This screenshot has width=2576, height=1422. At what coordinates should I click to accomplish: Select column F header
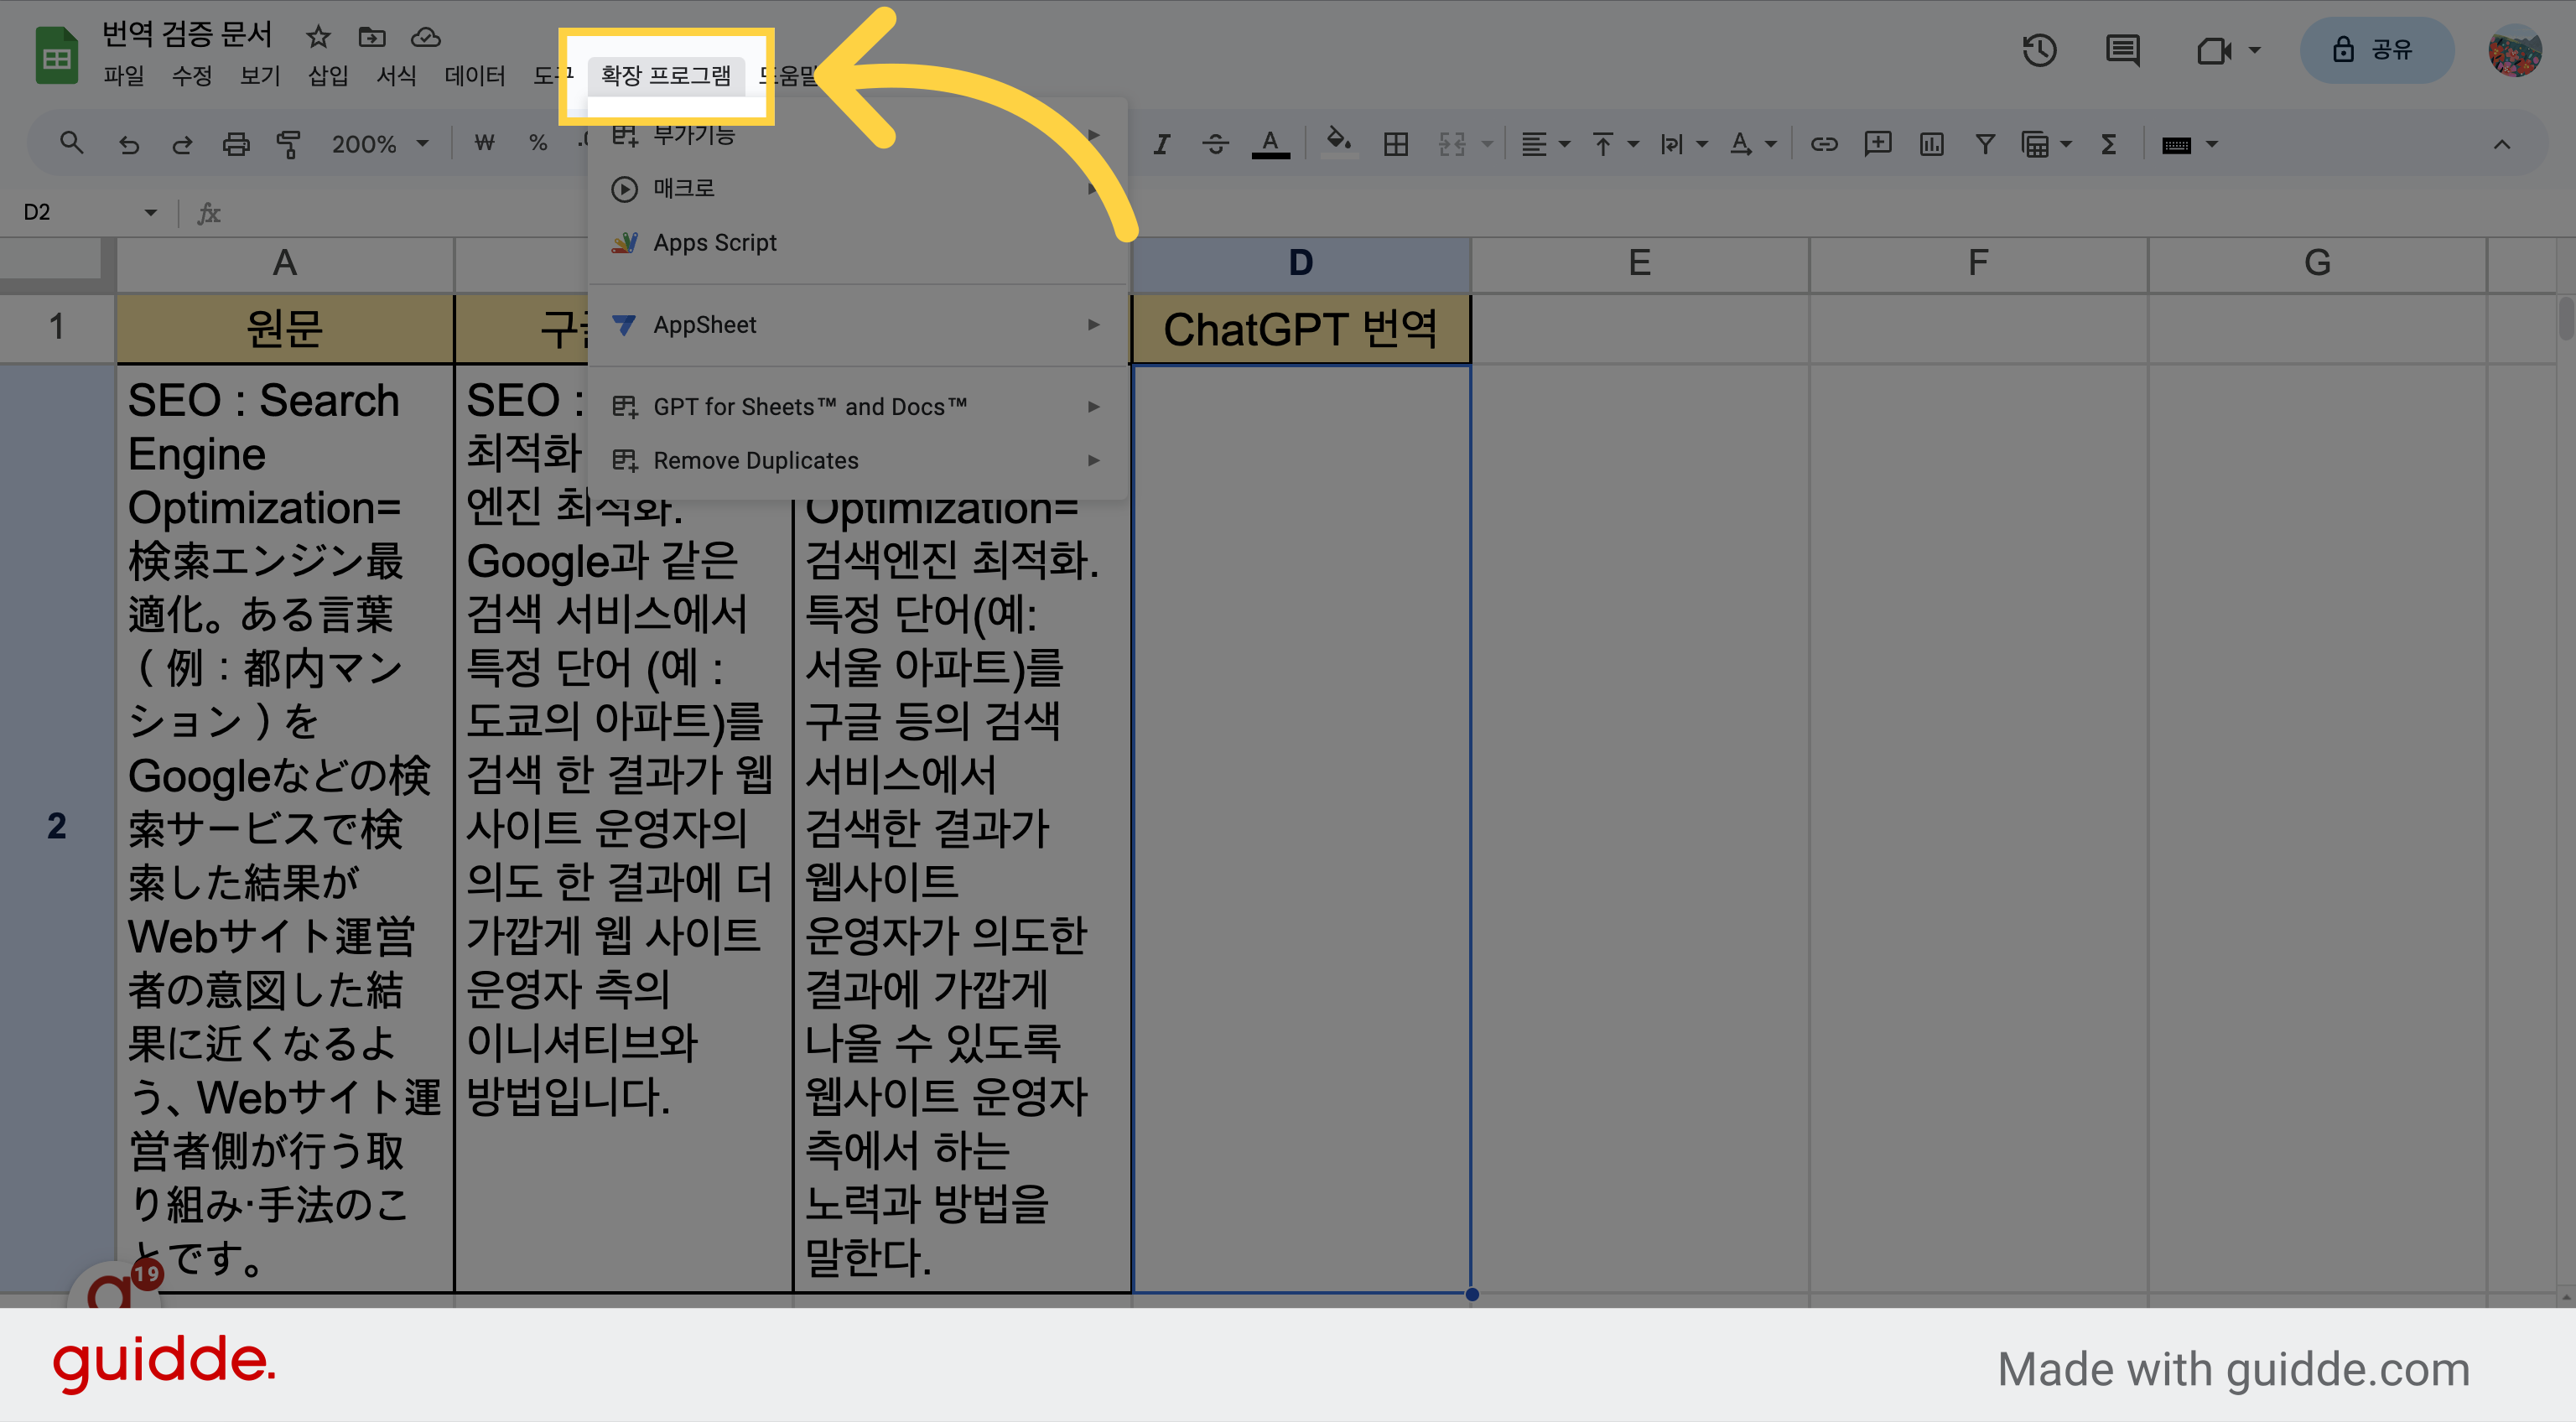point(1978,264)
